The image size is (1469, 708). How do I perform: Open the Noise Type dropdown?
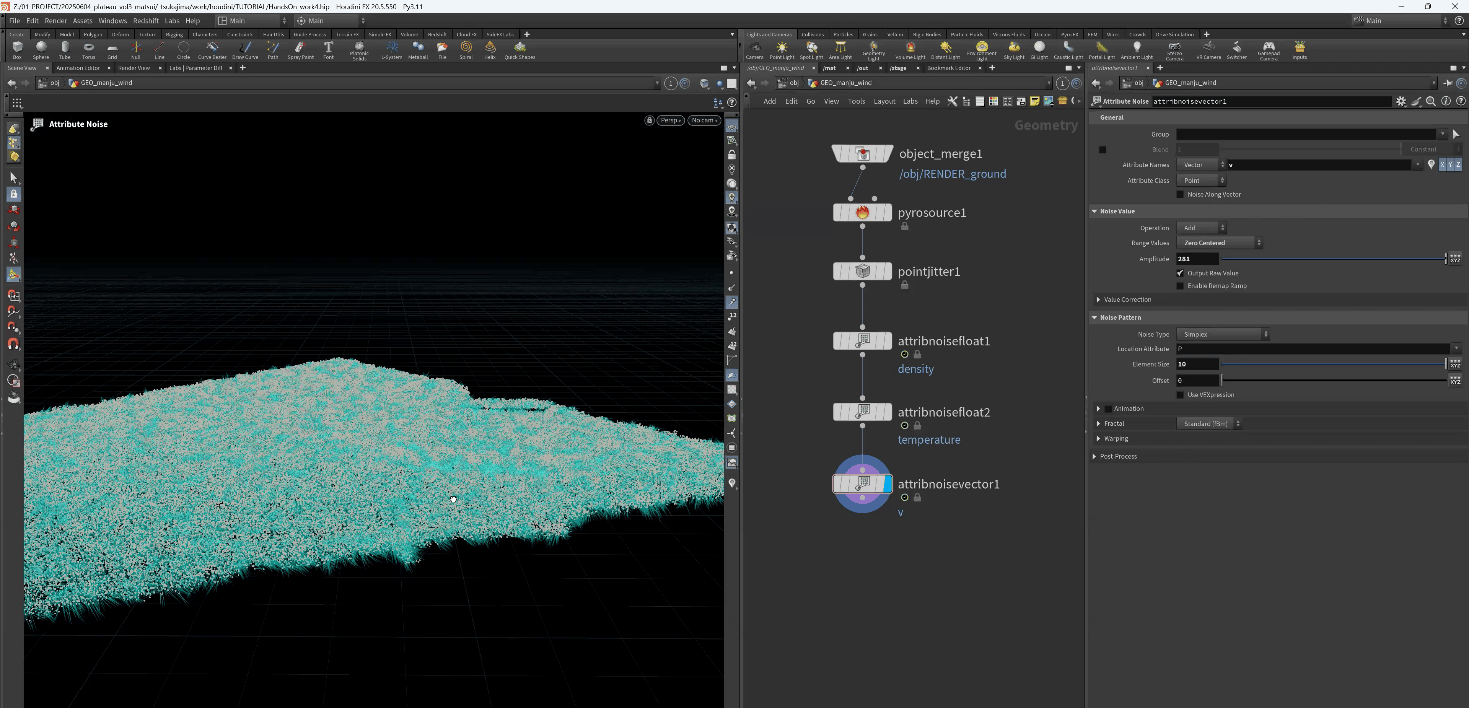[x=1223, y=334]
